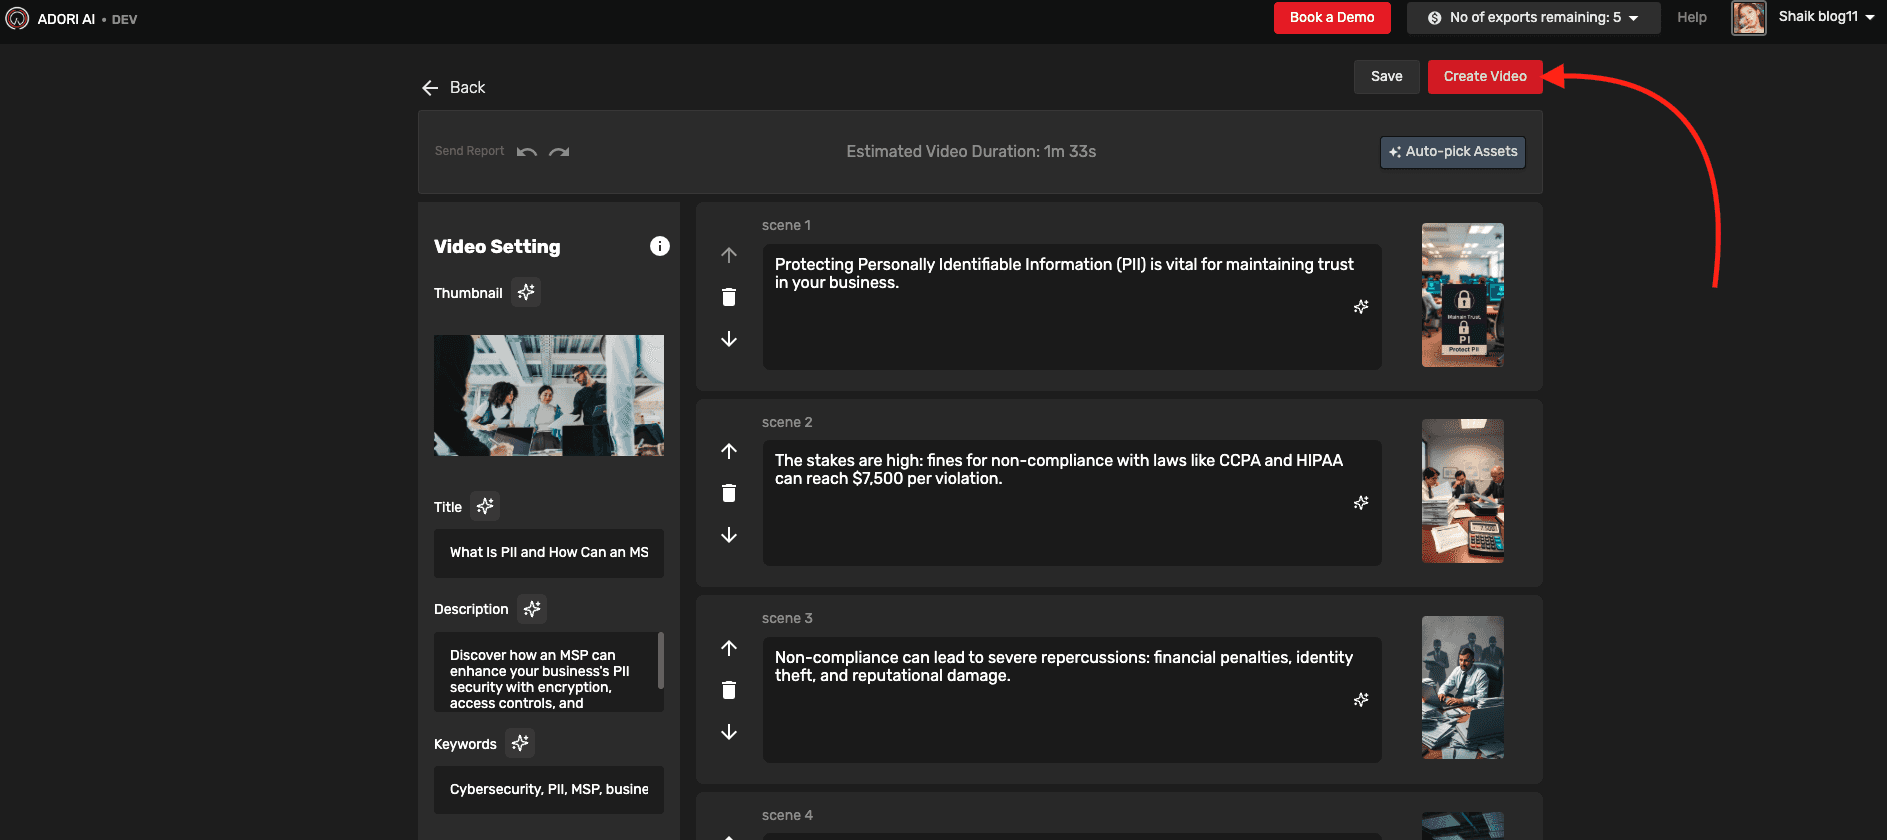
Task: Open the Shaik blog11 account menu
Action: pos(1826,17)
